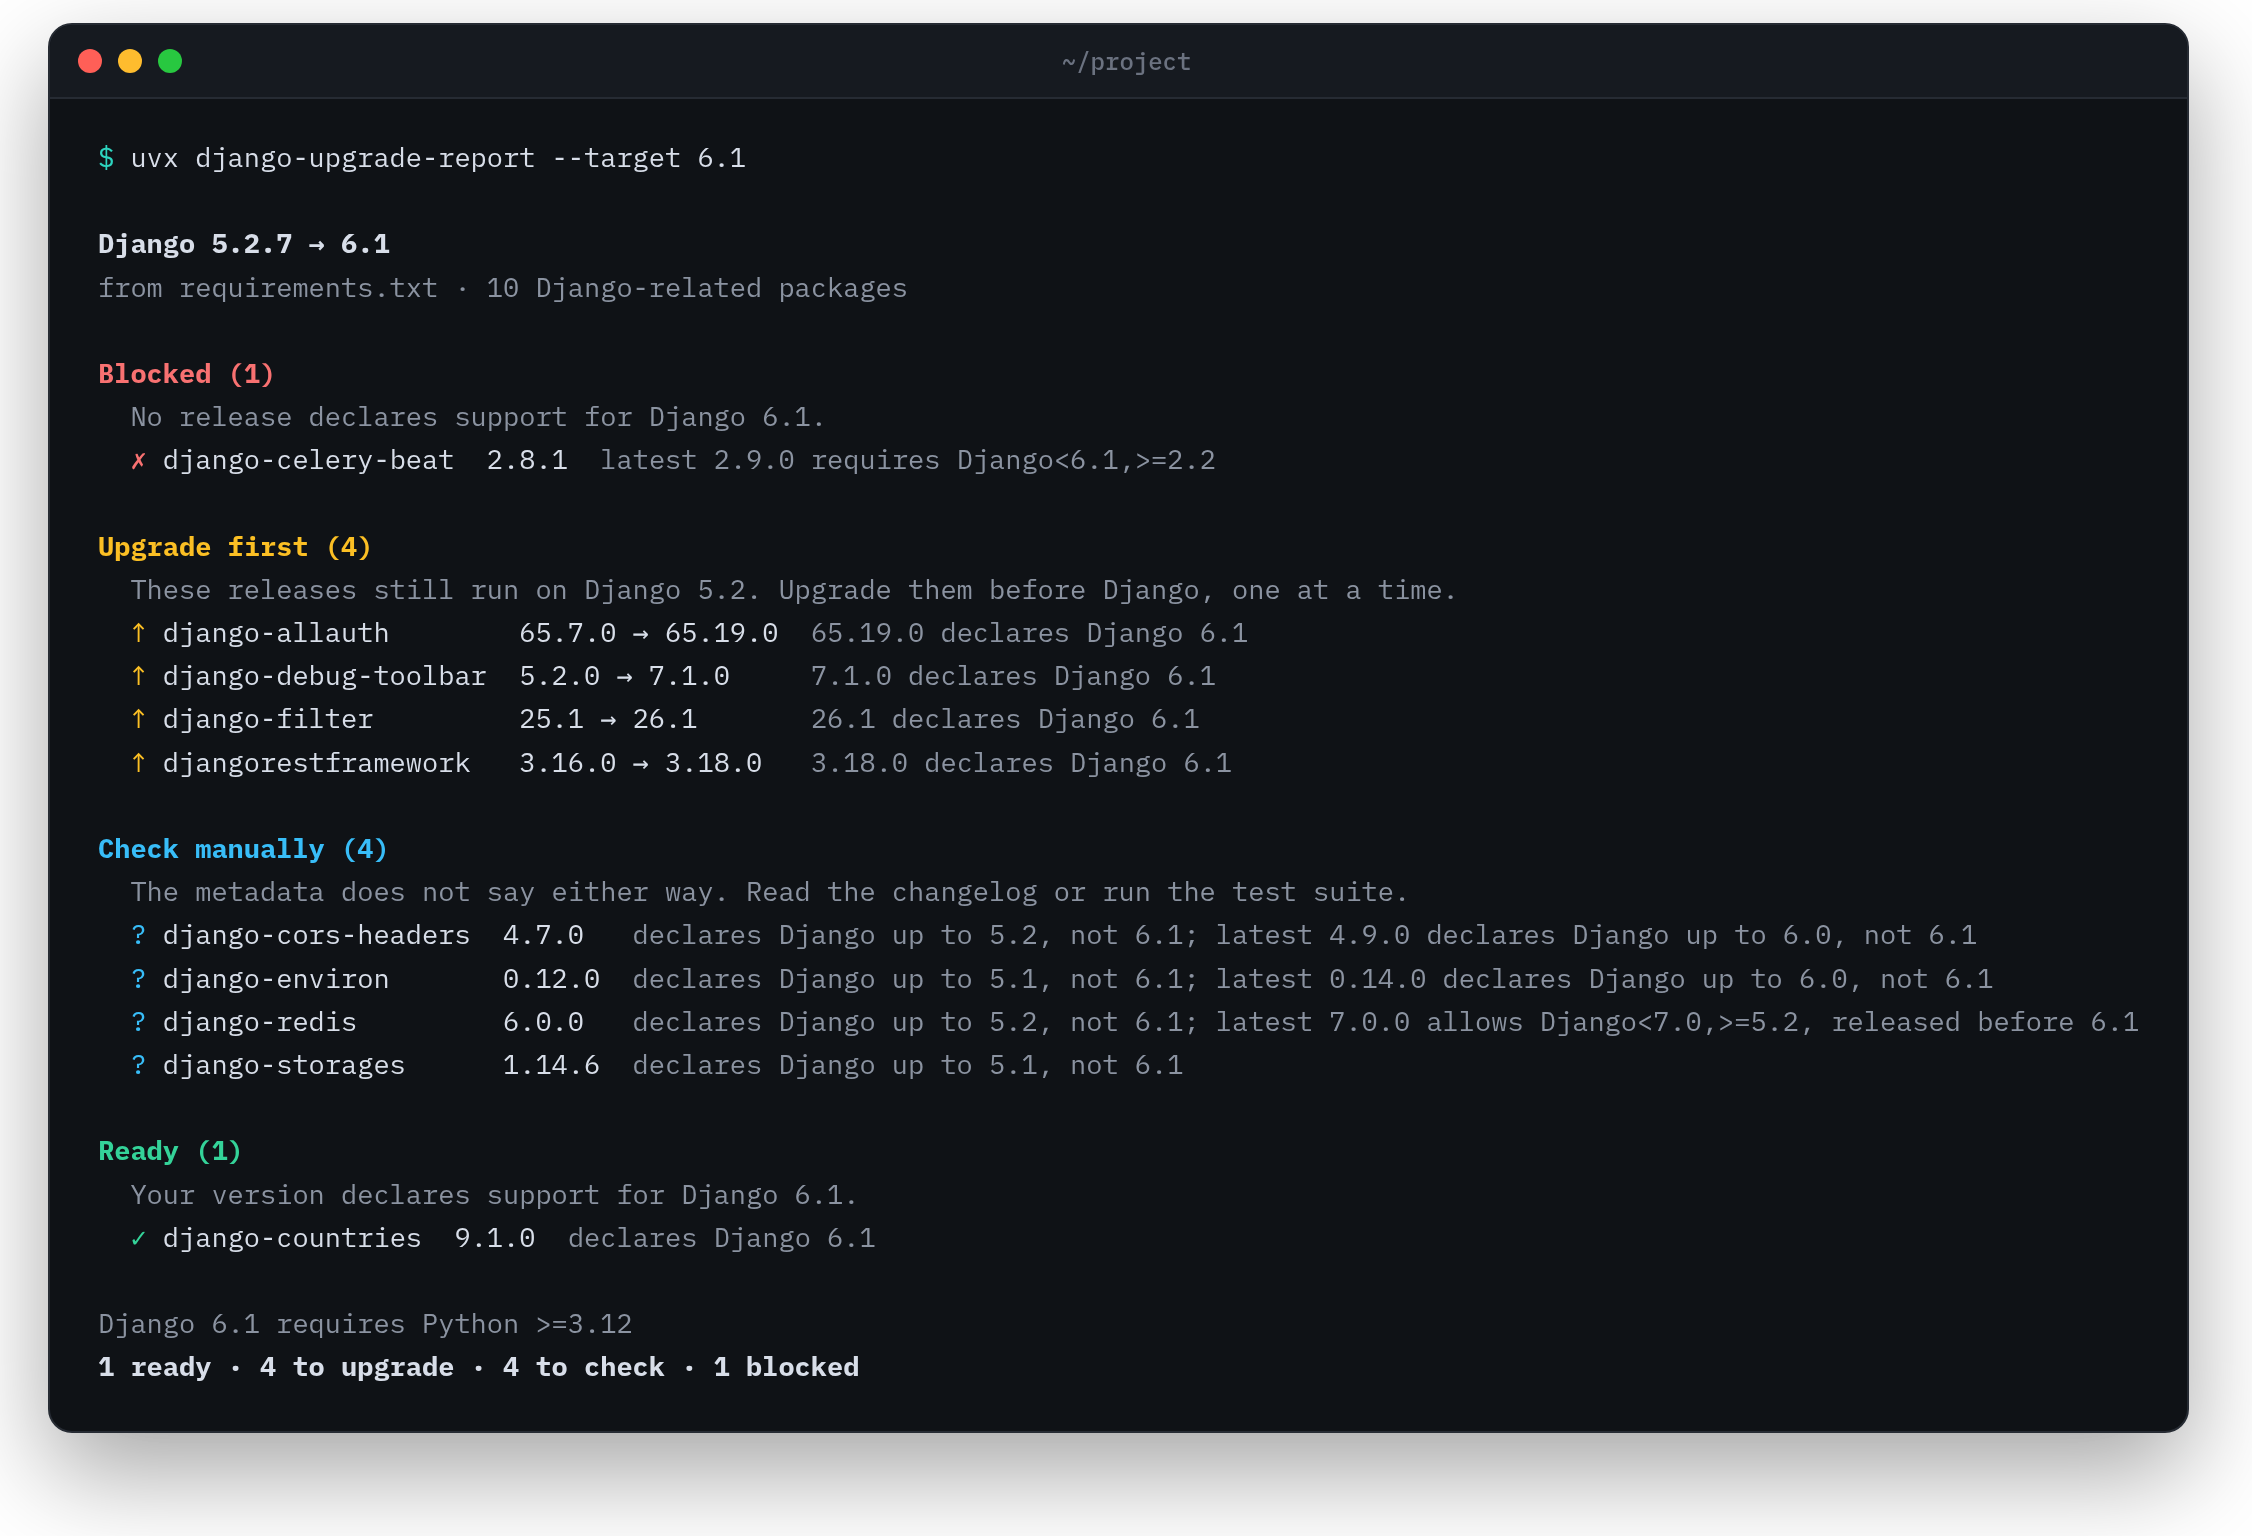Click '3.18.0 declares Django 6.1'
The height and width of the screenshot is (1536, 2252).
(1021, 763)
